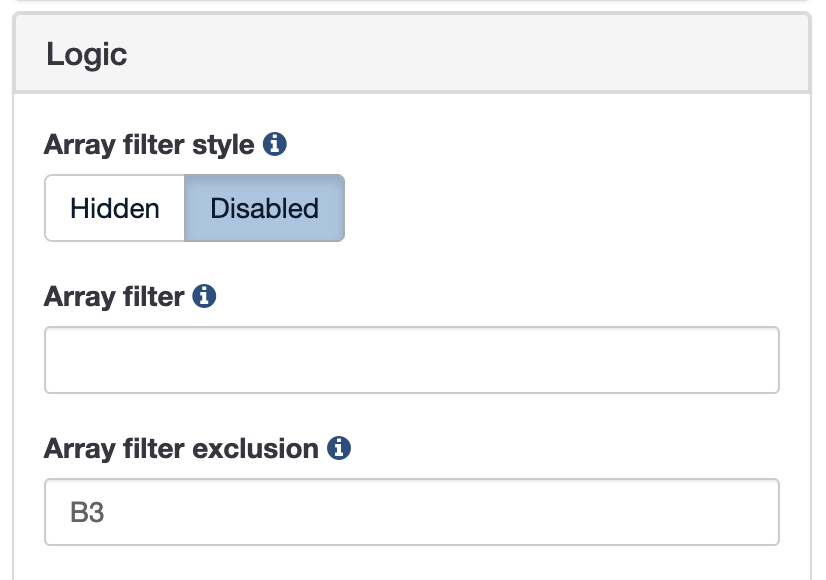
Task: Click the Array filter exclusion field
Action: click(x=412, y=512)
